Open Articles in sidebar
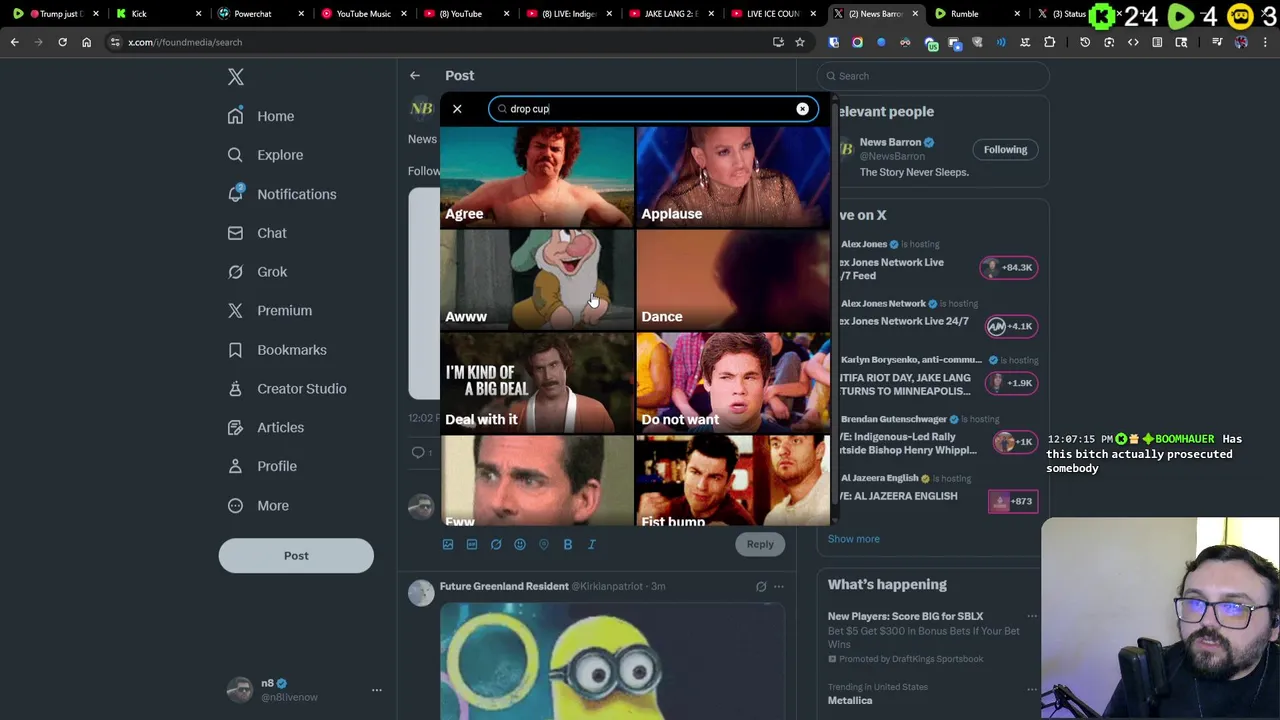The image size is (1280, 720). (266, 428)
